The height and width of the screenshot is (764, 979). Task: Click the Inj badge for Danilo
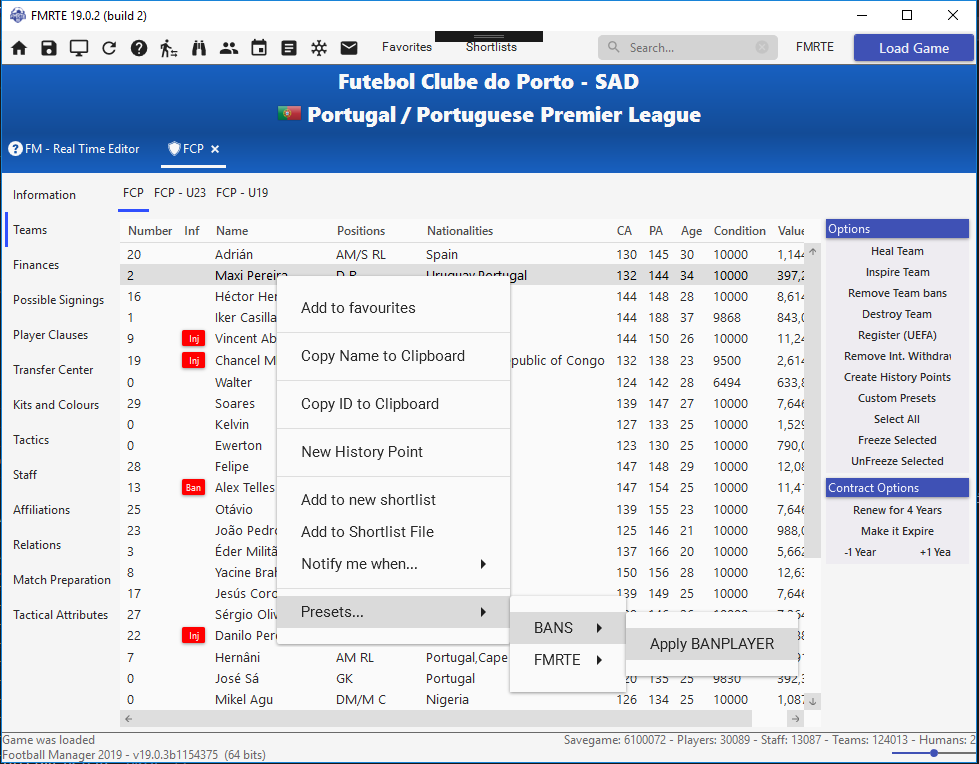(194, 635)
